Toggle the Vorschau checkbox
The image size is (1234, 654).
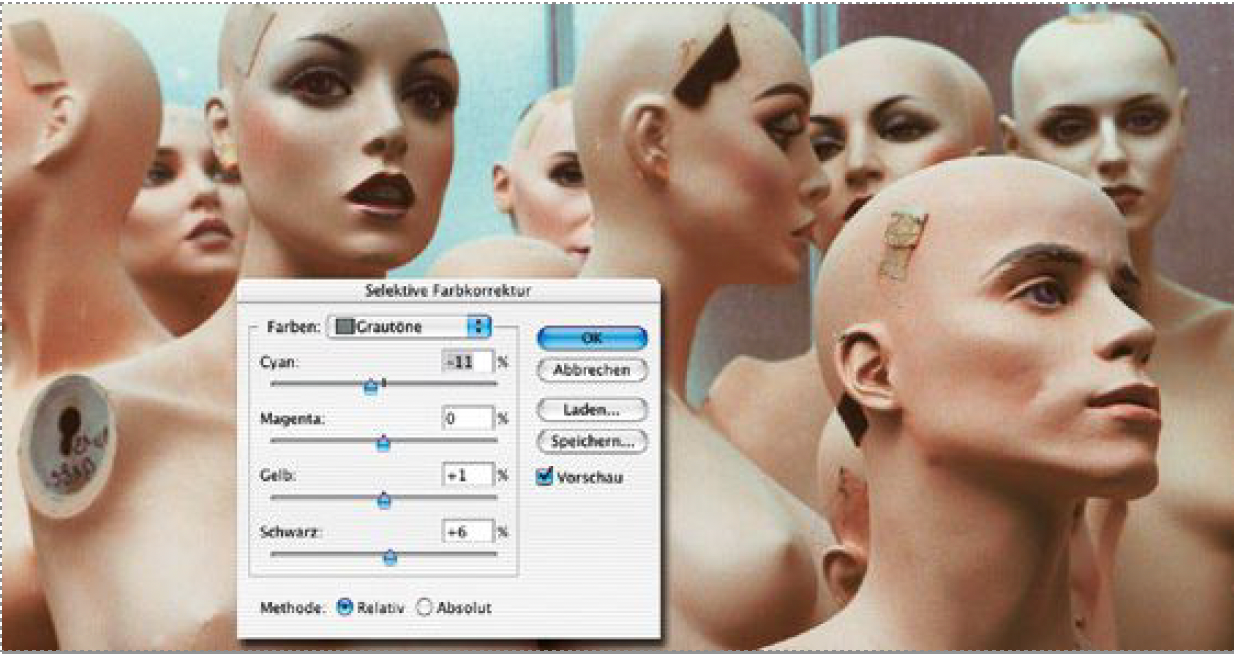[545, 476]
